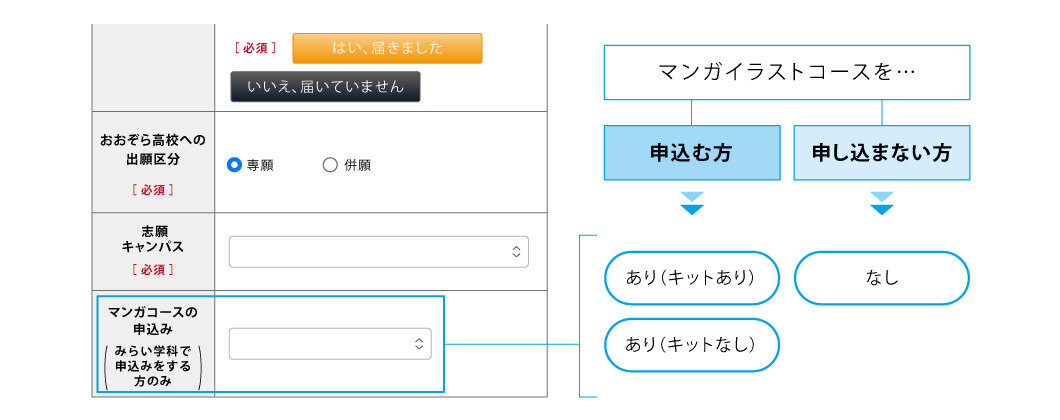Click the down arrow under 申込む方
This screenshot has height=420, width=1060.
point(692,204)
